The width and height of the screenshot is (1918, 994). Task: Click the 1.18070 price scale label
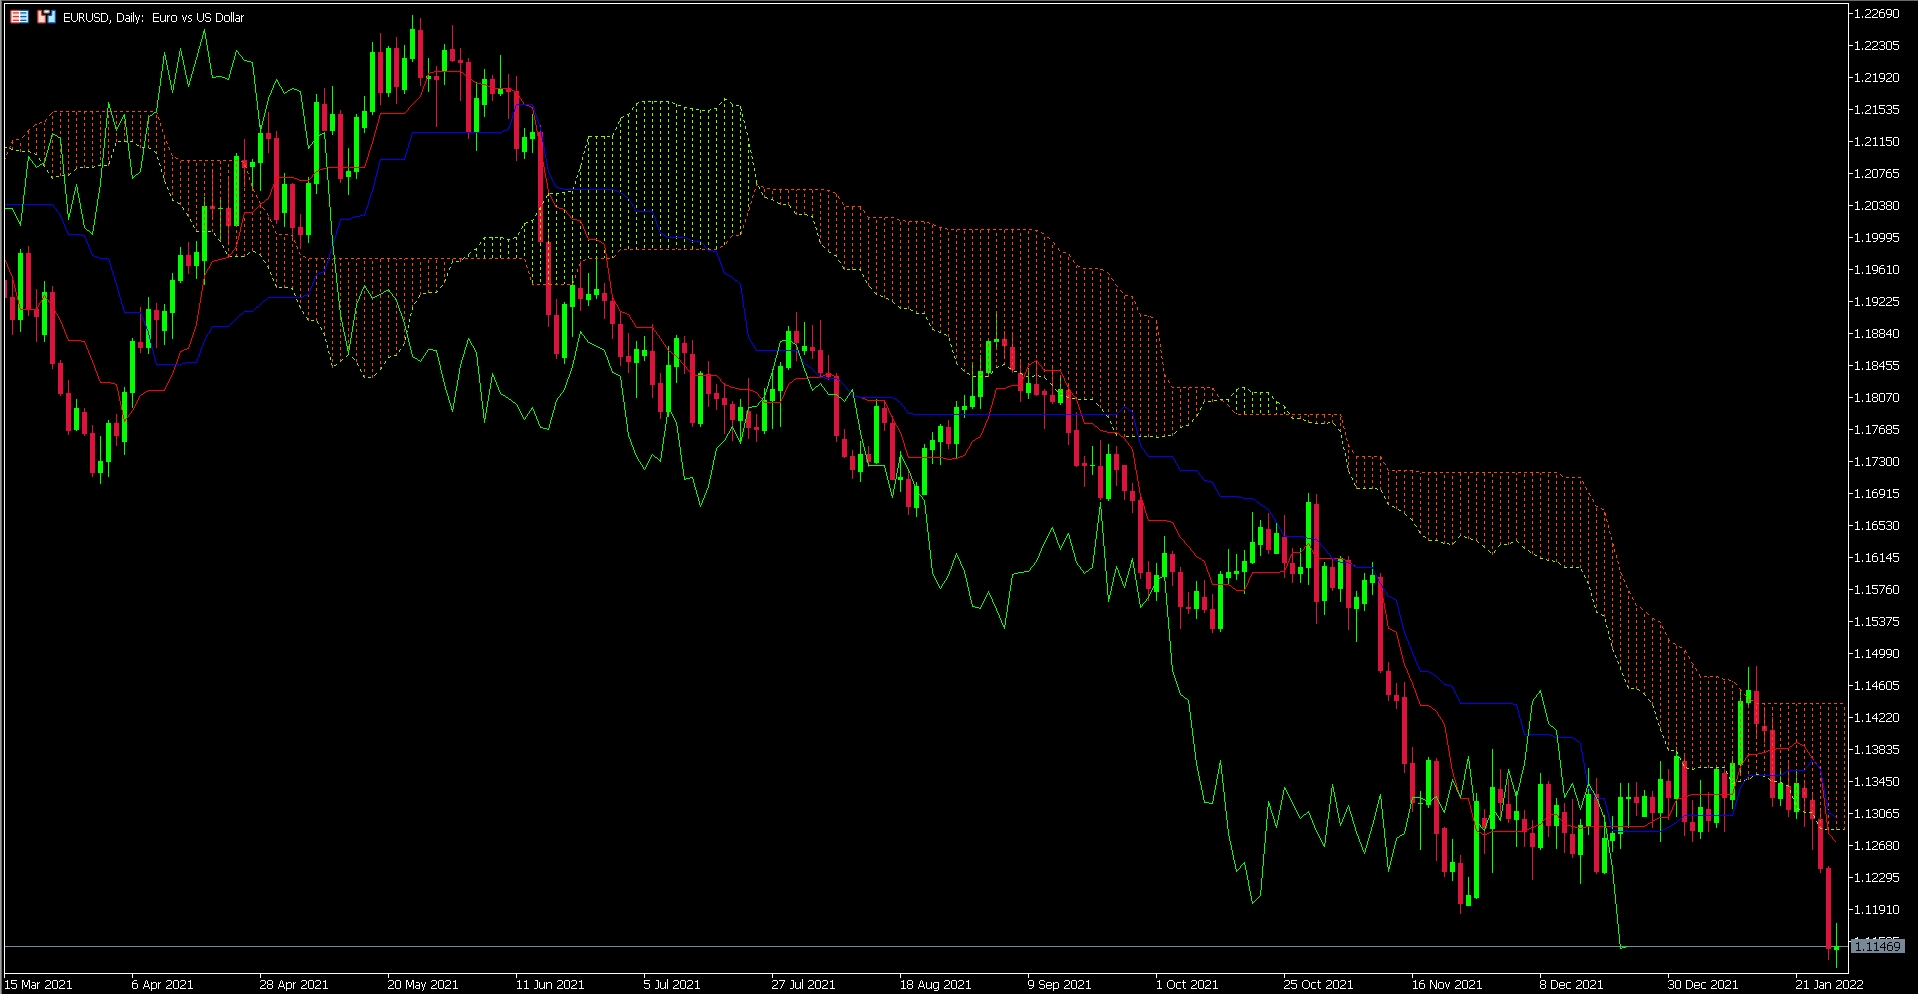1876,398
